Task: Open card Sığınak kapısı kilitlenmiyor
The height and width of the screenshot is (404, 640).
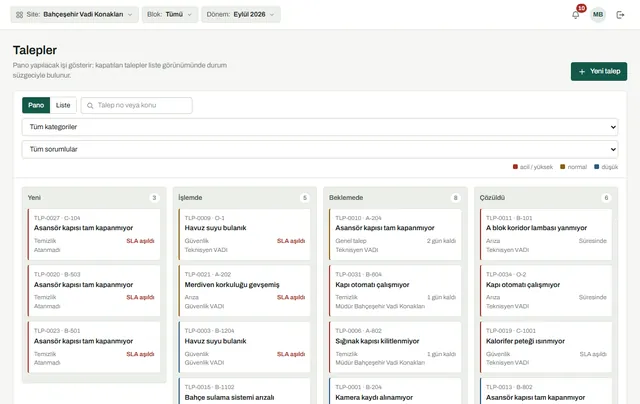Action: [x=395, y=347]
